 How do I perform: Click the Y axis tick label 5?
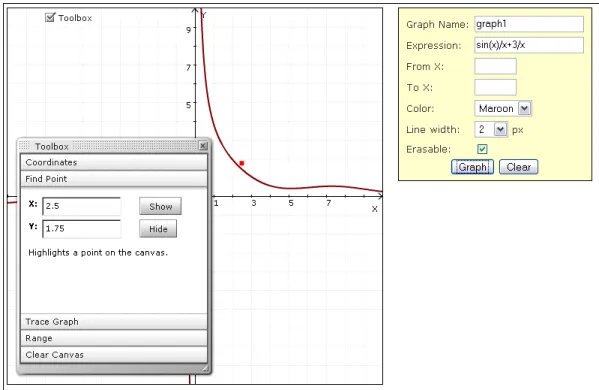[188, 104]
